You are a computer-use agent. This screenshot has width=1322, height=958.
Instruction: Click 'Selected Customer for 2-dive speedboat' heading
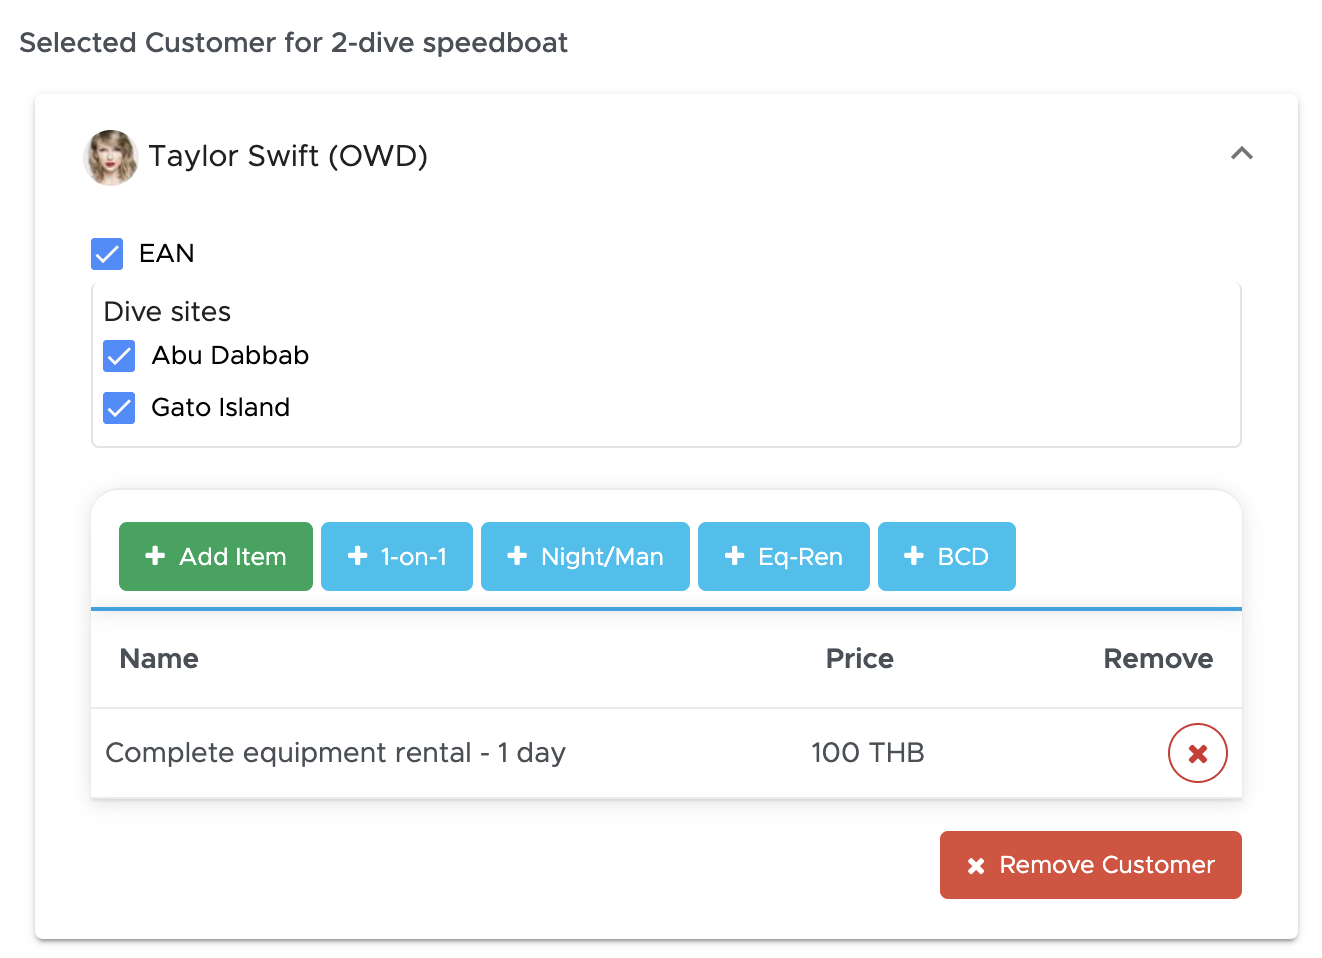pos(294,43)
